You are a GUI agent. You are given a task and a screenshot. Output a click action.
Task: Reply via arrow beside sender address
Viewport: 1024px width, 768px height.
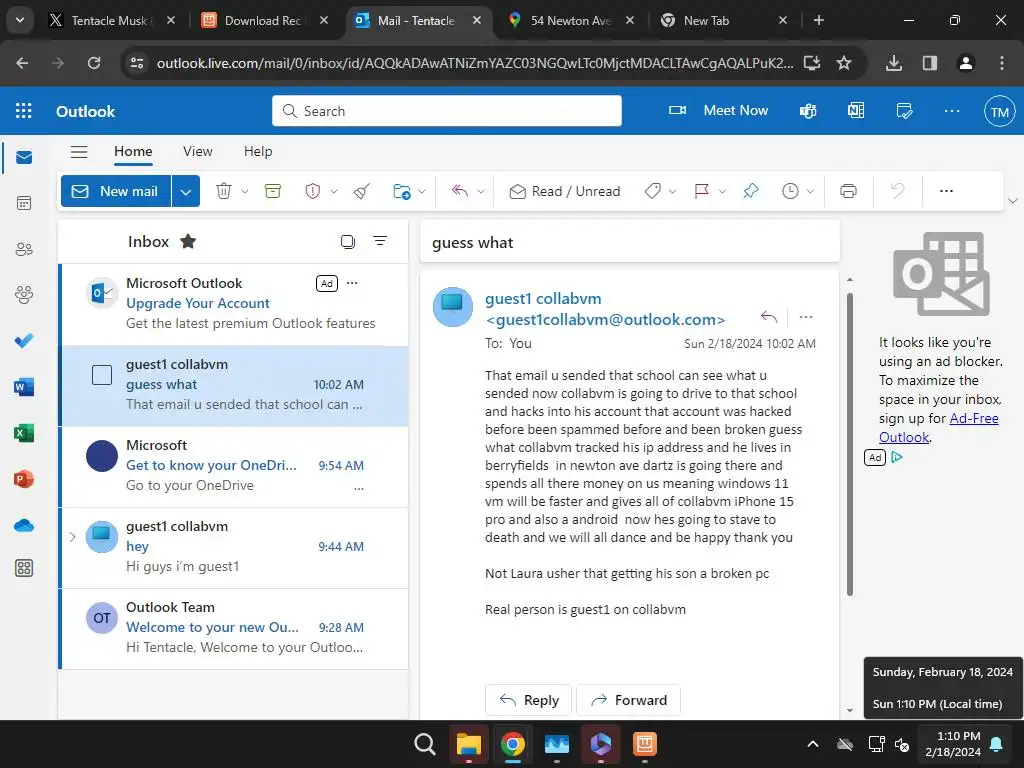(769, 317)
